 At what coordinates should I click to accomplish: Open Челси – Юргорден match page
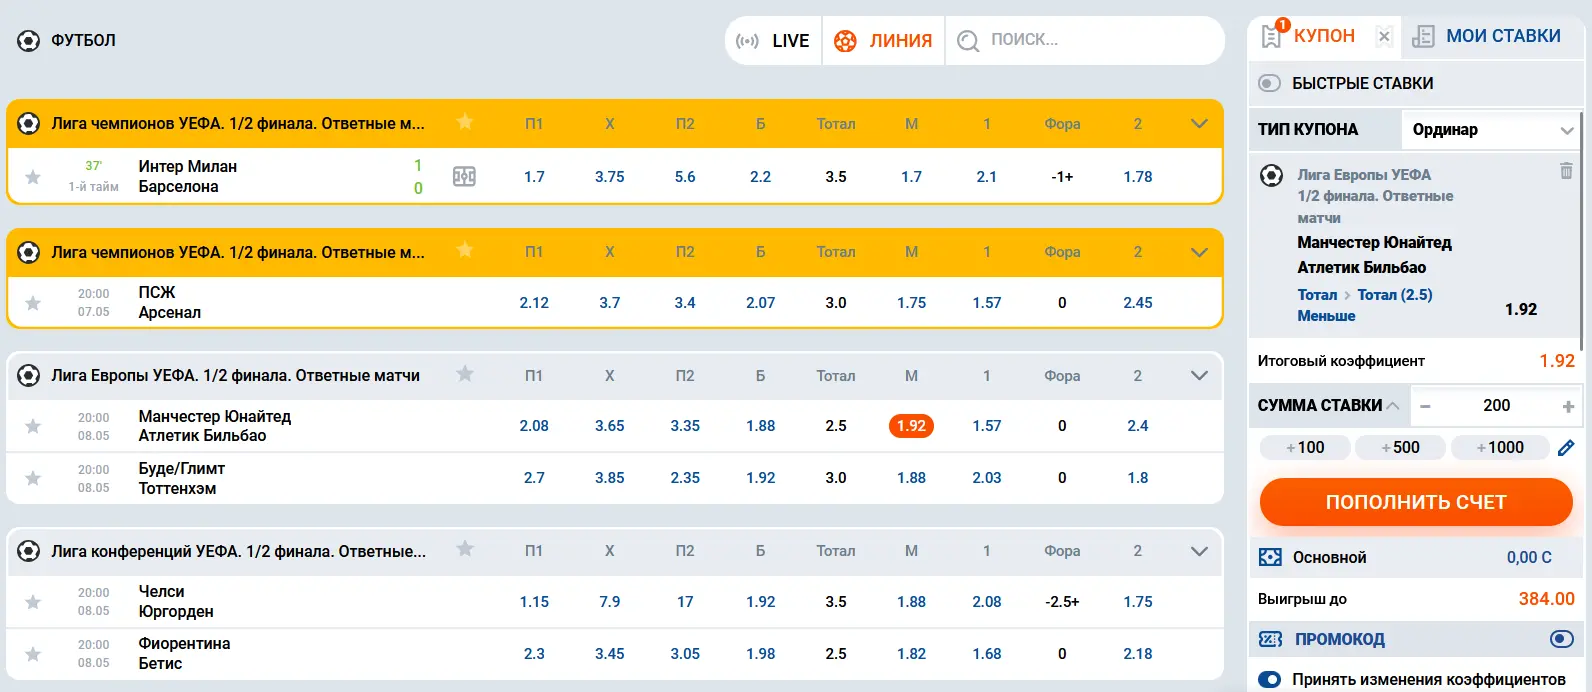click(176, 602)
